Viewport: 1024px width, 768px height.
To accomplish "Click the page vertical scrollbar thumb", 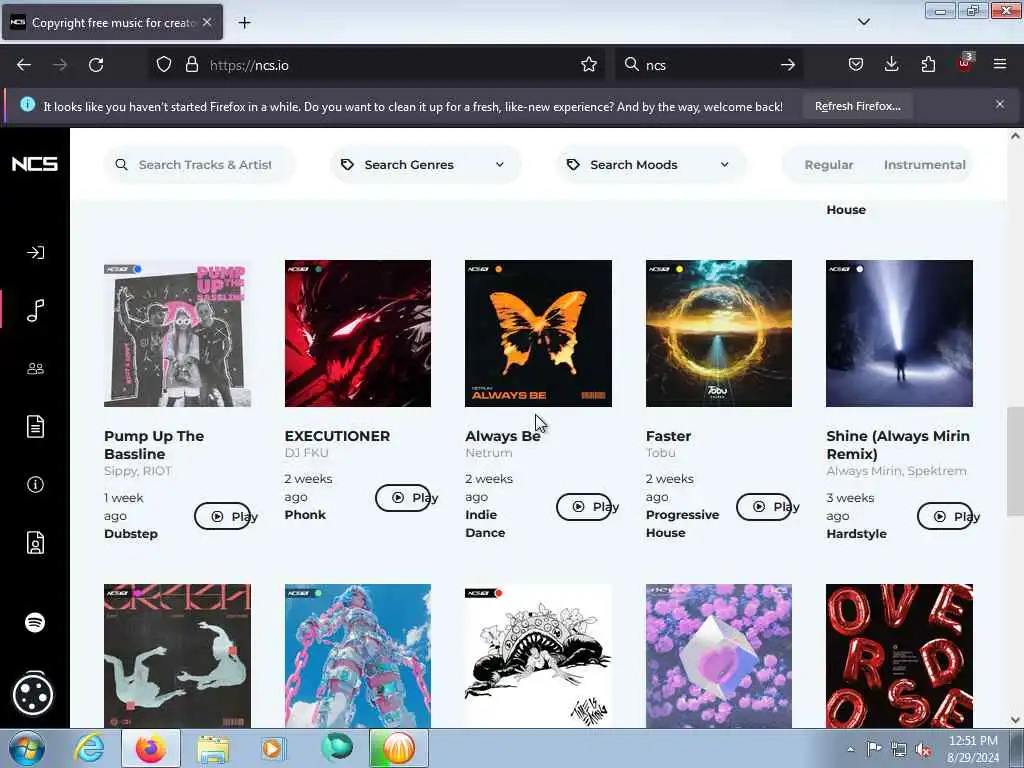I will (1015, 461).
